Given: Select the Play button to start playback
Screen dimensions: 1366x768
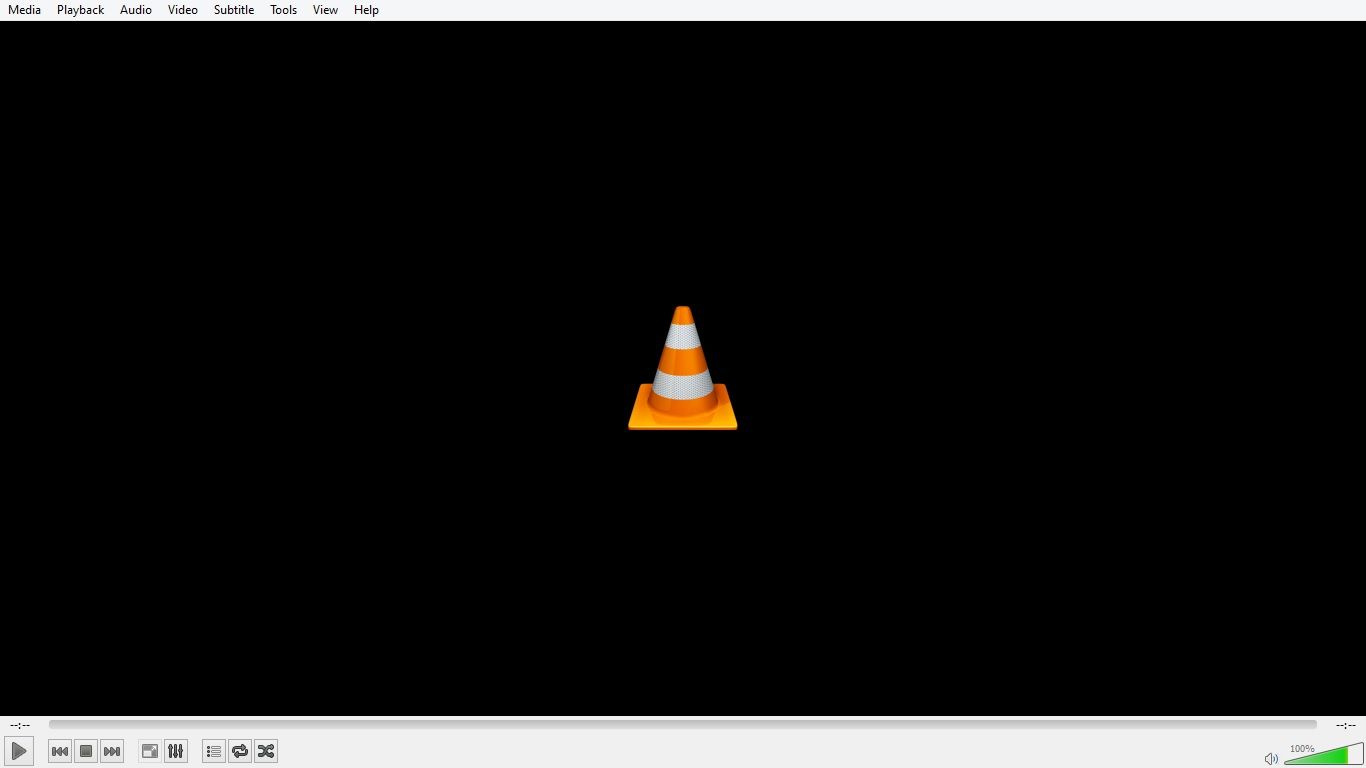Looking at the screenshot, I should 19,751.
